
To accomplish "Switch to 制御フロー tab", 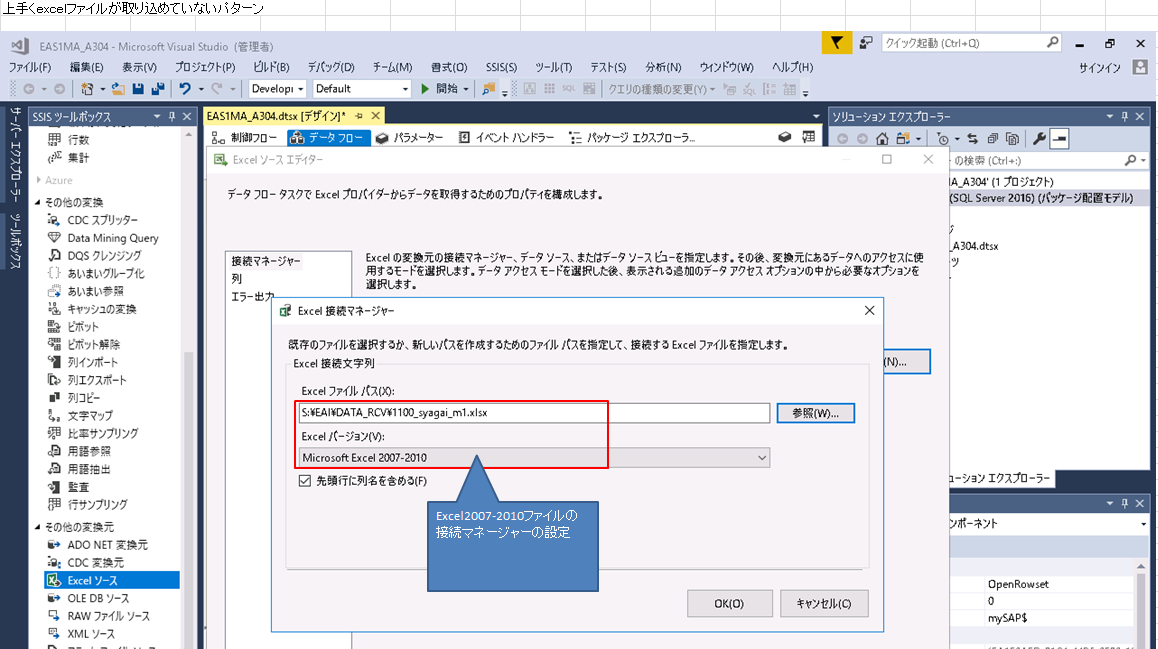I will tap(244, 138).
